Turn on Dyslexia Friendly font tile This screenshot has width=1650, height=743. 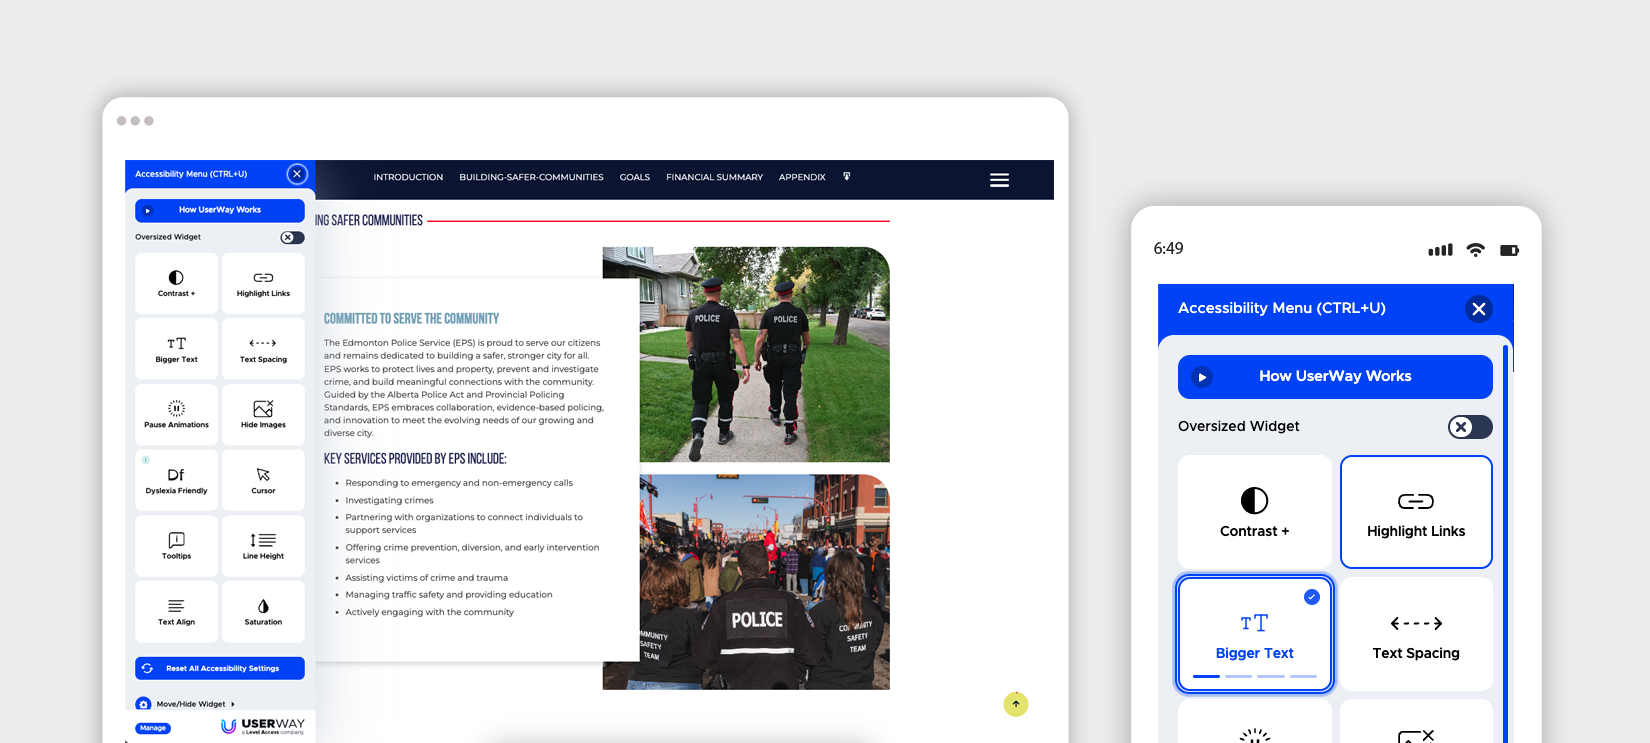[x=176, y=480]
